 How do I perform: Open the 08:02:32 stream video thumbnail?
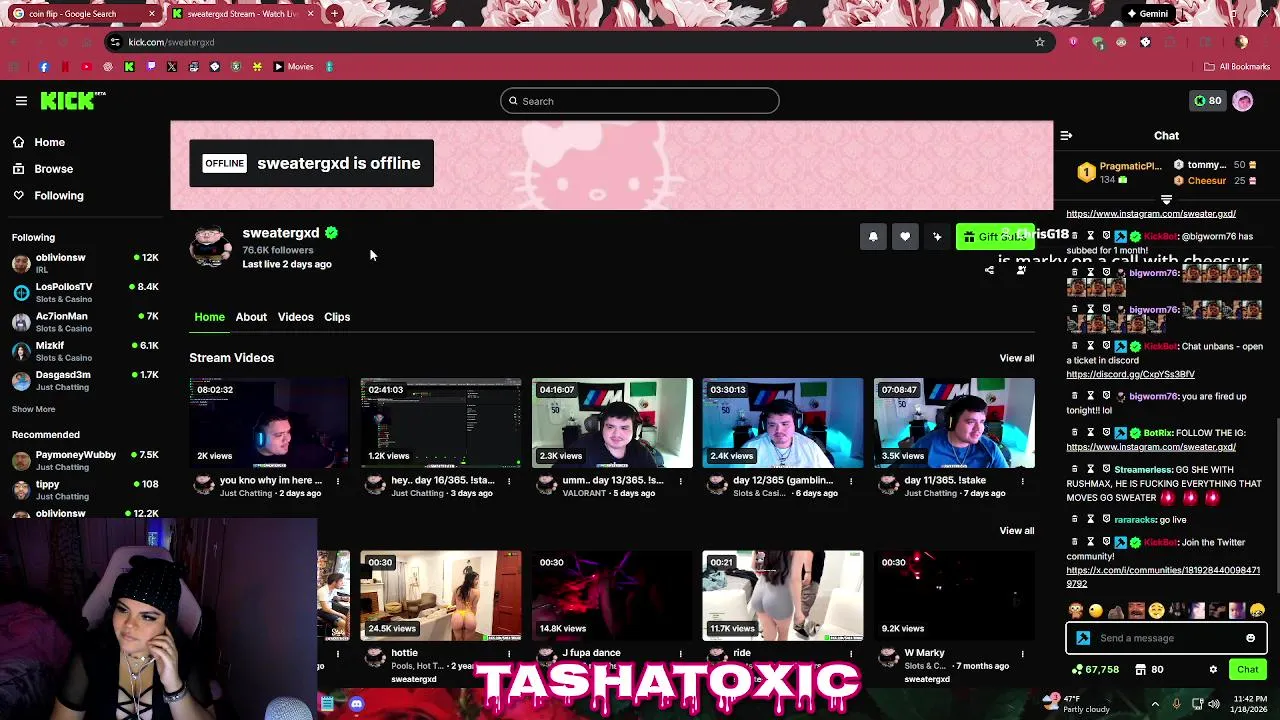point(269,423)
